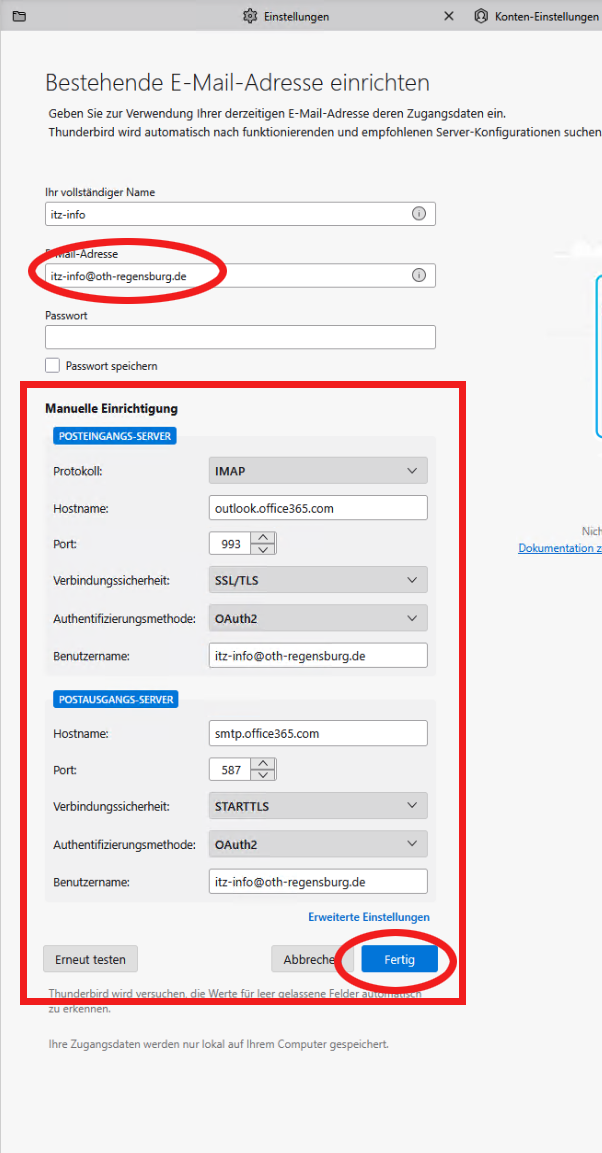Click the info icon in the full name field
The image size is (602, 1153).
419,214
